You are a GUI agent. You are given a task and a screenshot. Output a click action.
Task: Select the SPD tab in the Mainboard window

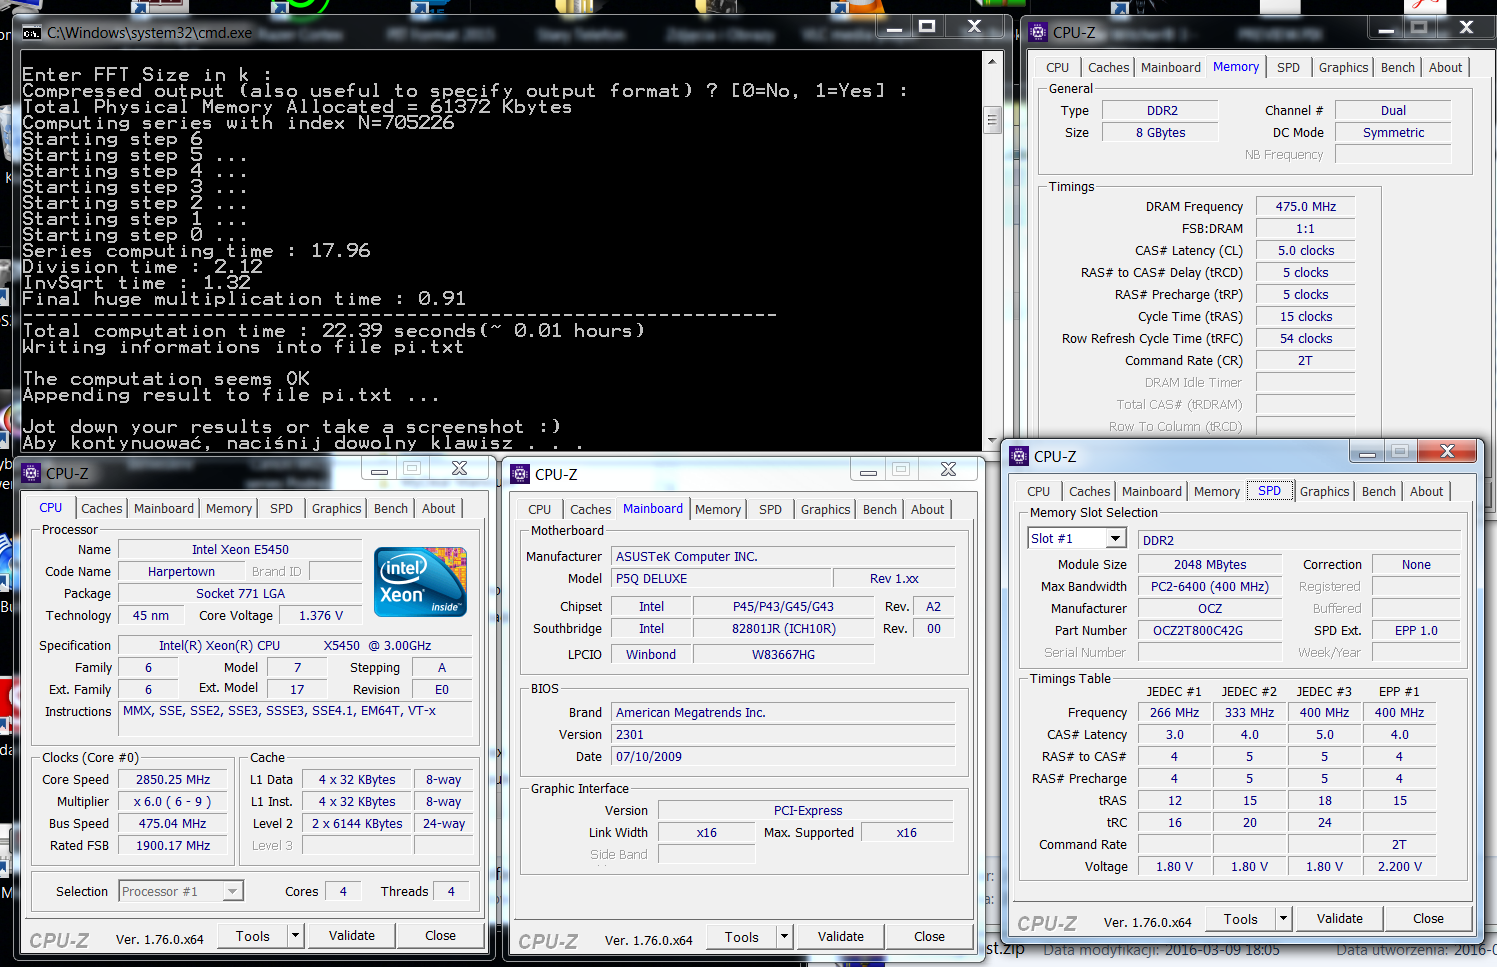[770, 509]
